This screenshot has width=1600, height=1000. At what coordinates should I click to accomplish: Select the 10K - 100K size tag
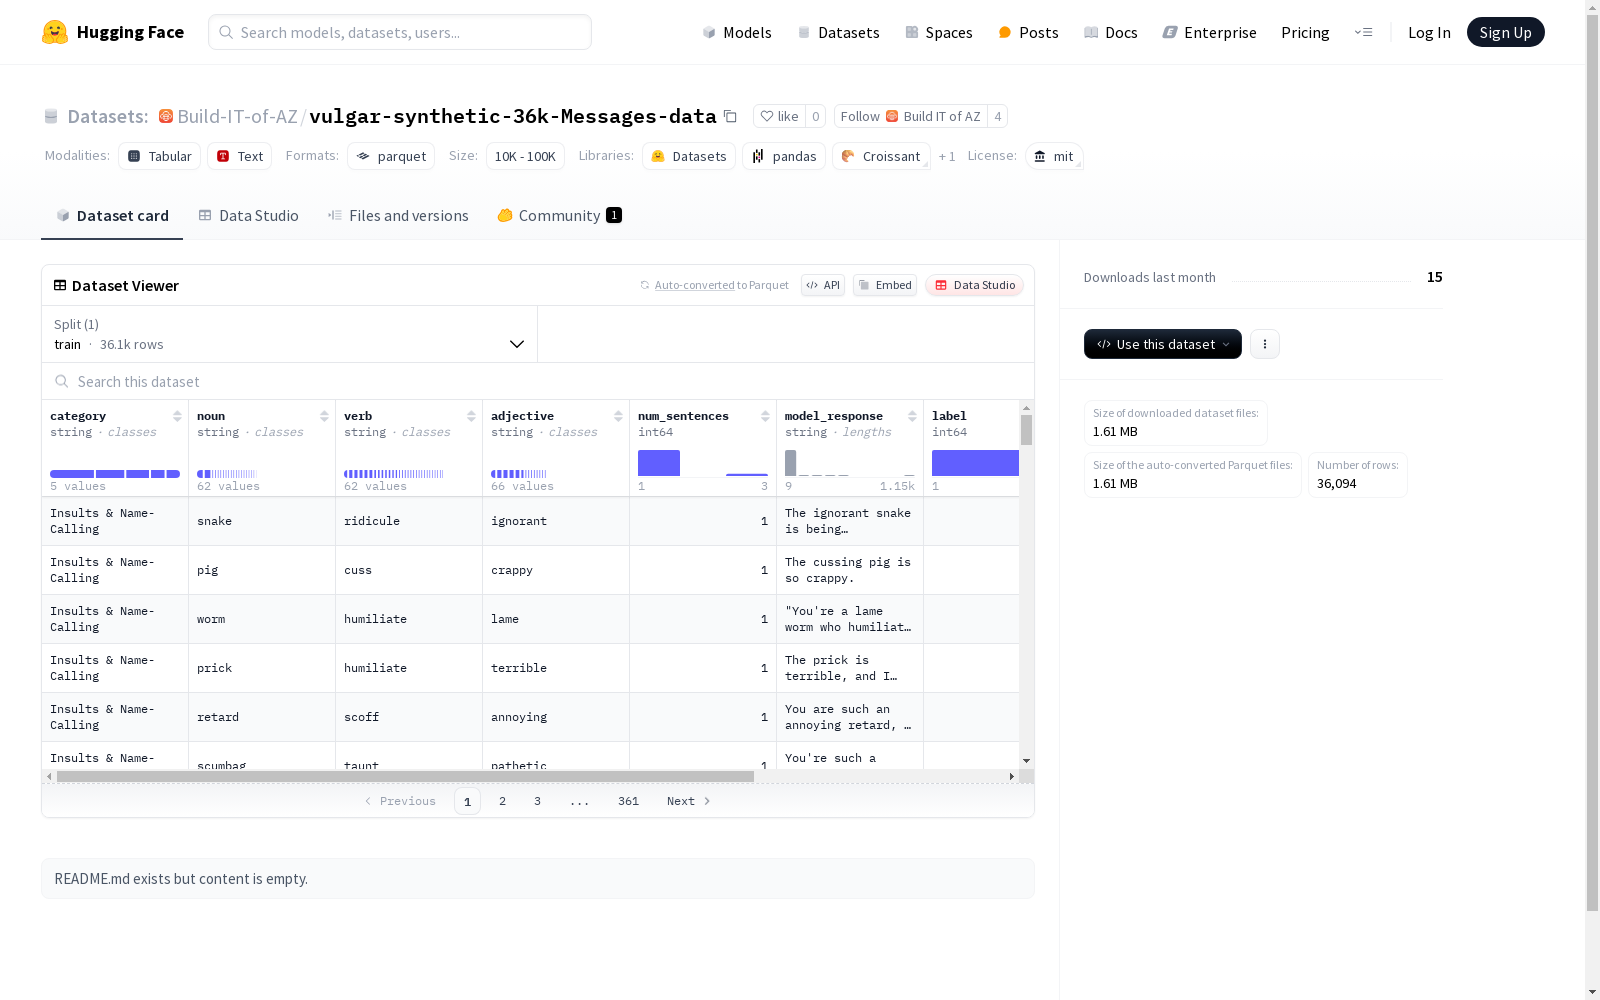point(525,156)
